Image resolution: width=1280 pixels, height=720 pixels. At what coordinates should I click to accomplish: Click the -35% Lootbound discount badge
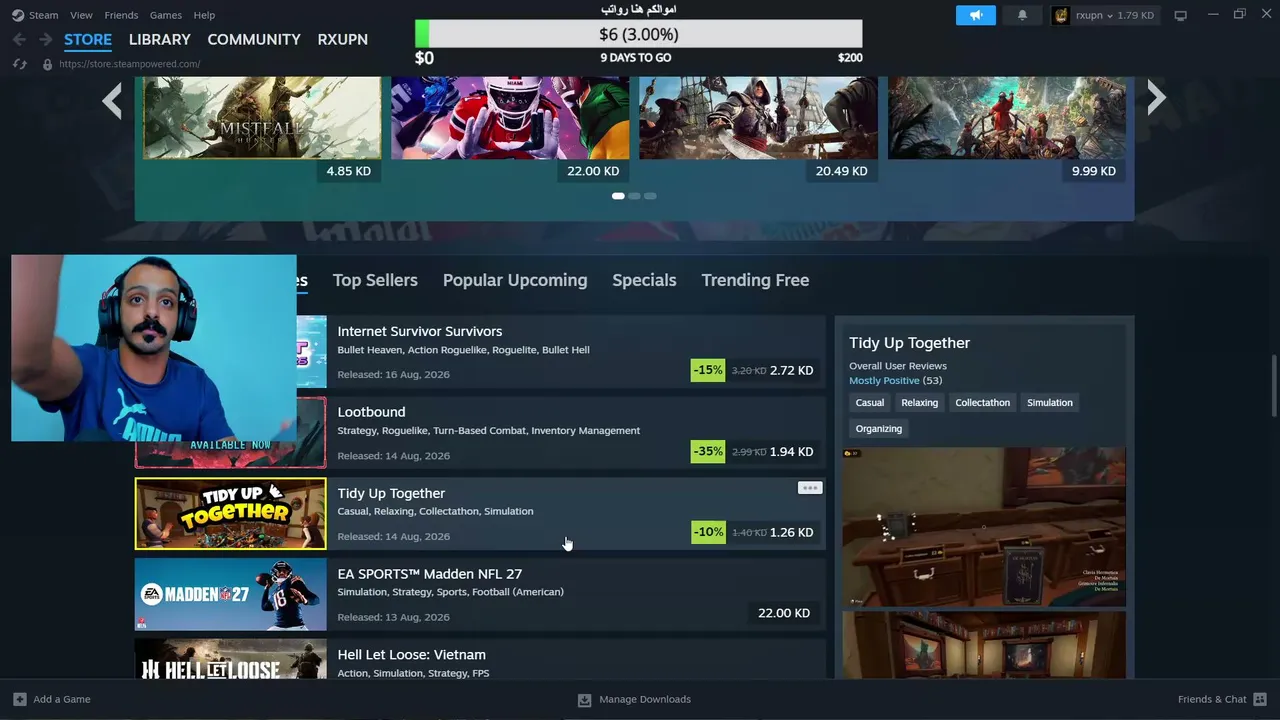[708, 451]
